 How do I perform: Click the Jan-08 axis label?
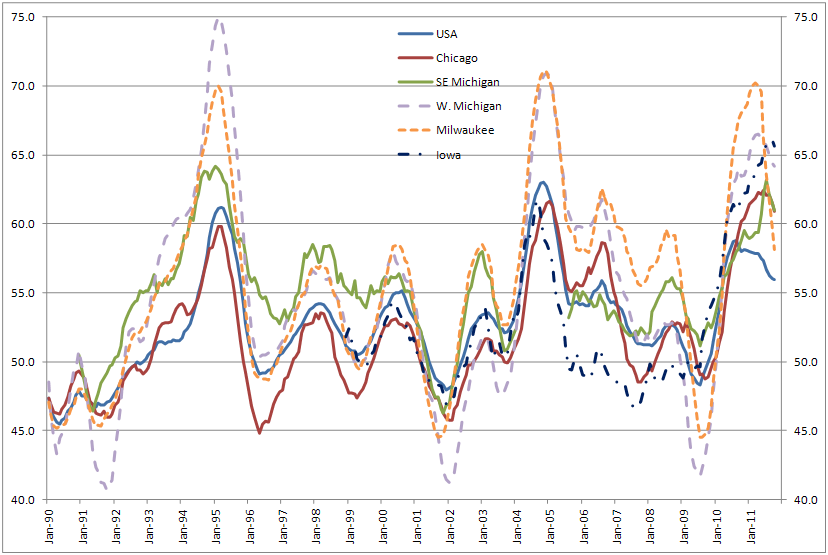[x=651, y=526]
